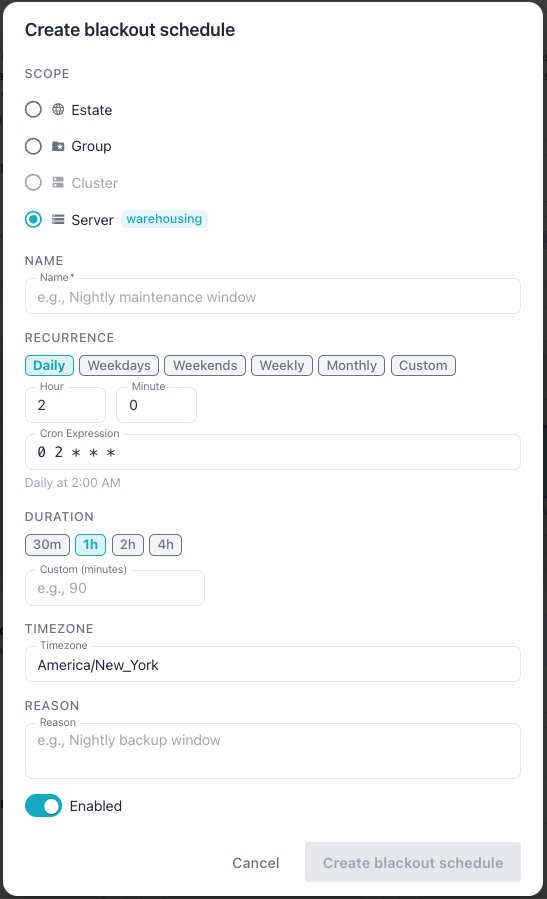Click the Cancel button
Viewport: 547px width, 899px height.
256,862
